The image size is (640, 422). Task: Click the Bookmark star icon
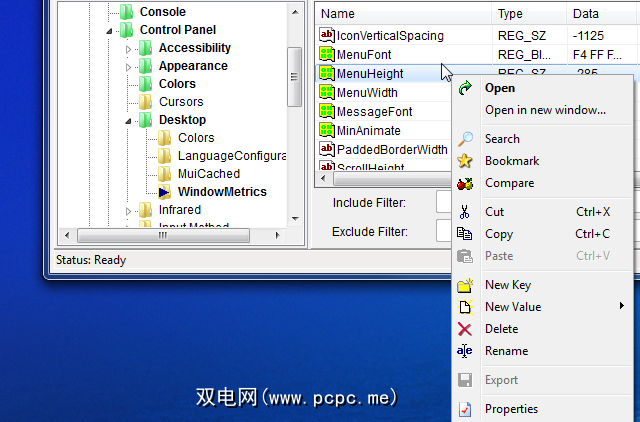click(x=465, y=161)
